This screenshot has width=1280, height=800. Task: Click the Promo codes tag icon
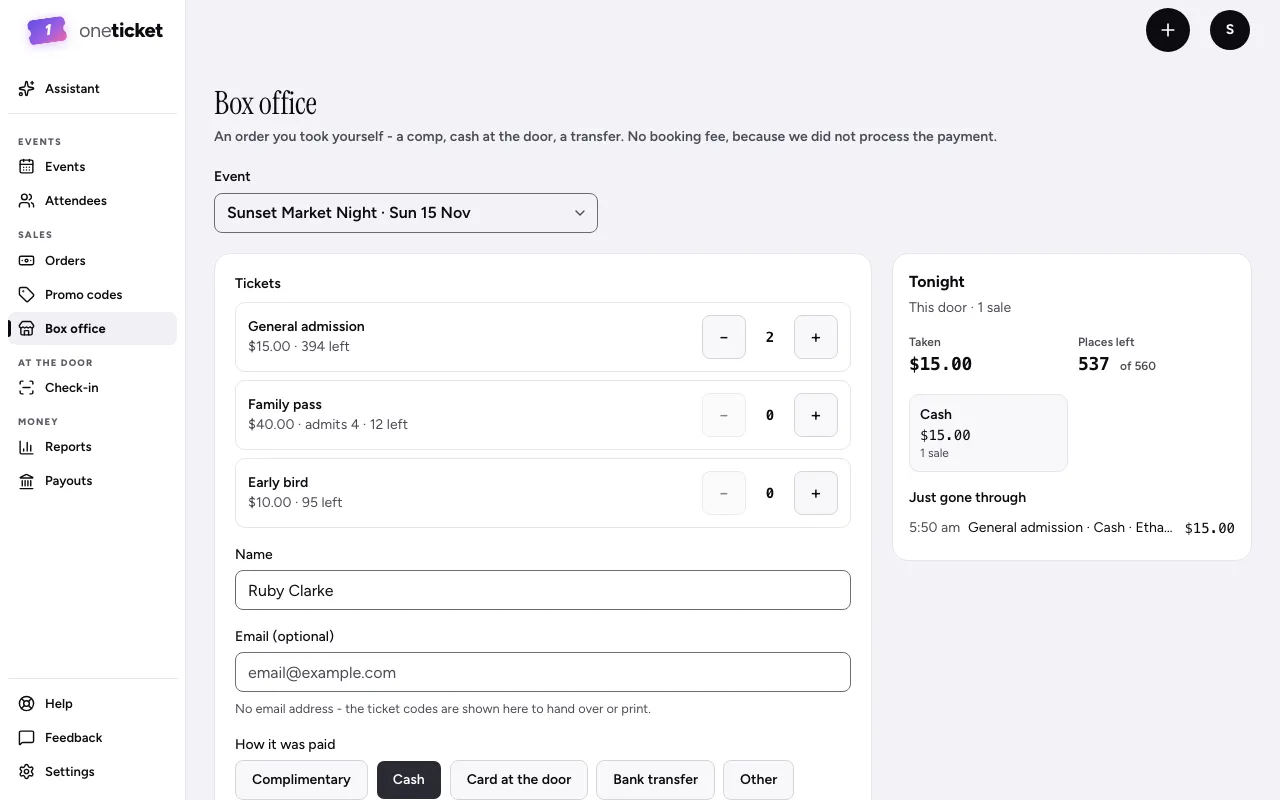pos(27,295)
